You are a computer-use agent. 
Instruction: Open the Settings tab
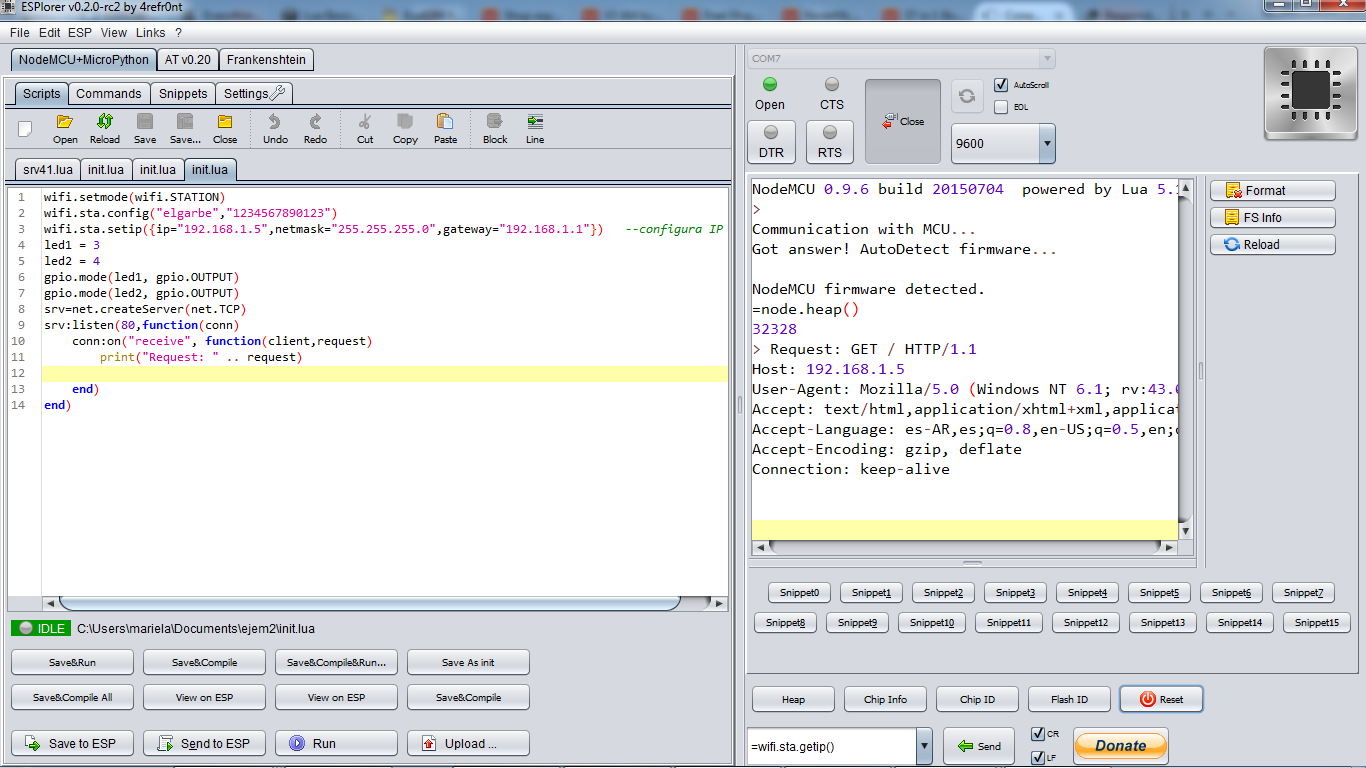pyautogui.click(x=255, y=94)
